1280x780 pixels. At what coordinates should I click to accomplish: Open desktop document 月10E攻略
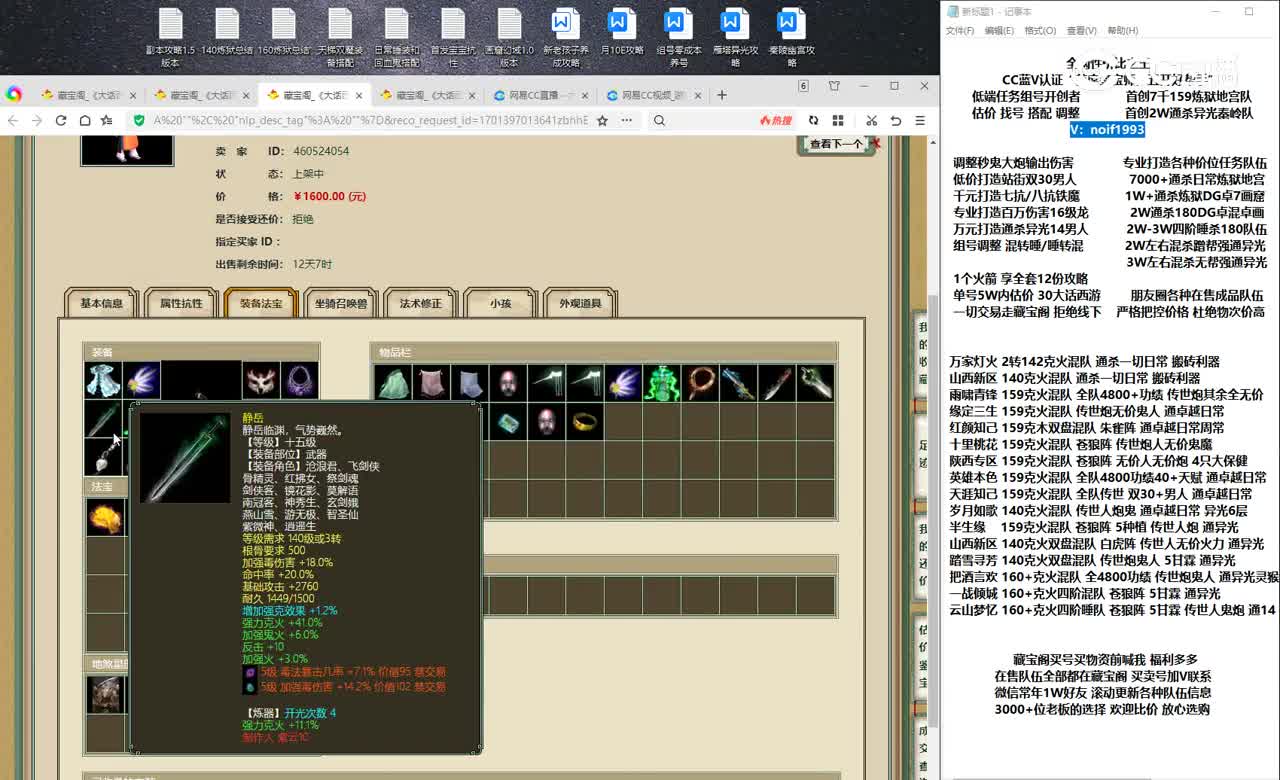(x=621, y=33)
